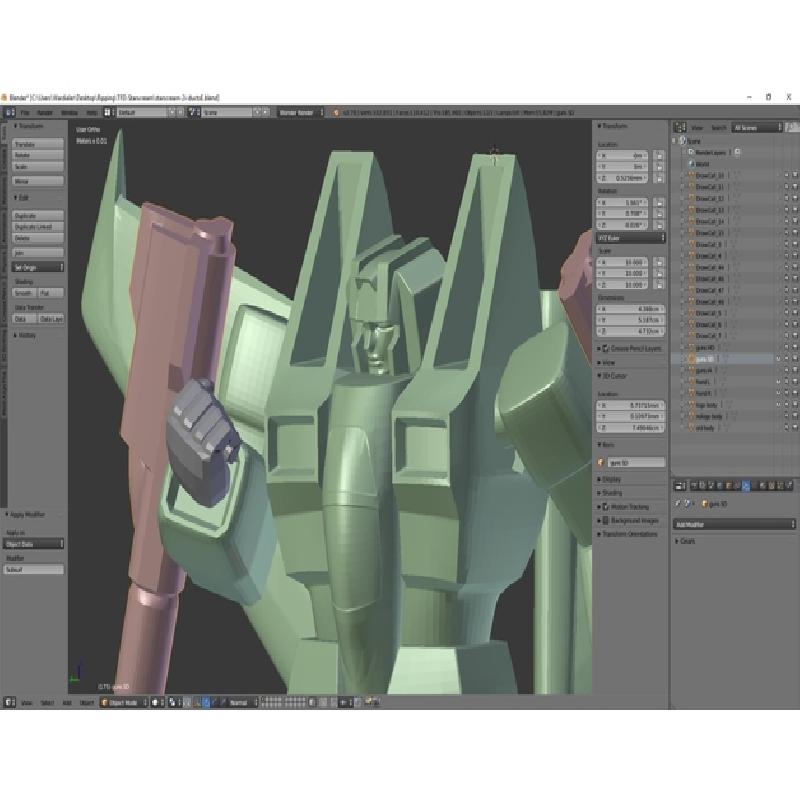Select the highlighted Modifiers wrench tab icon
This screenshot has height=800, width=800.
point(746,486)
